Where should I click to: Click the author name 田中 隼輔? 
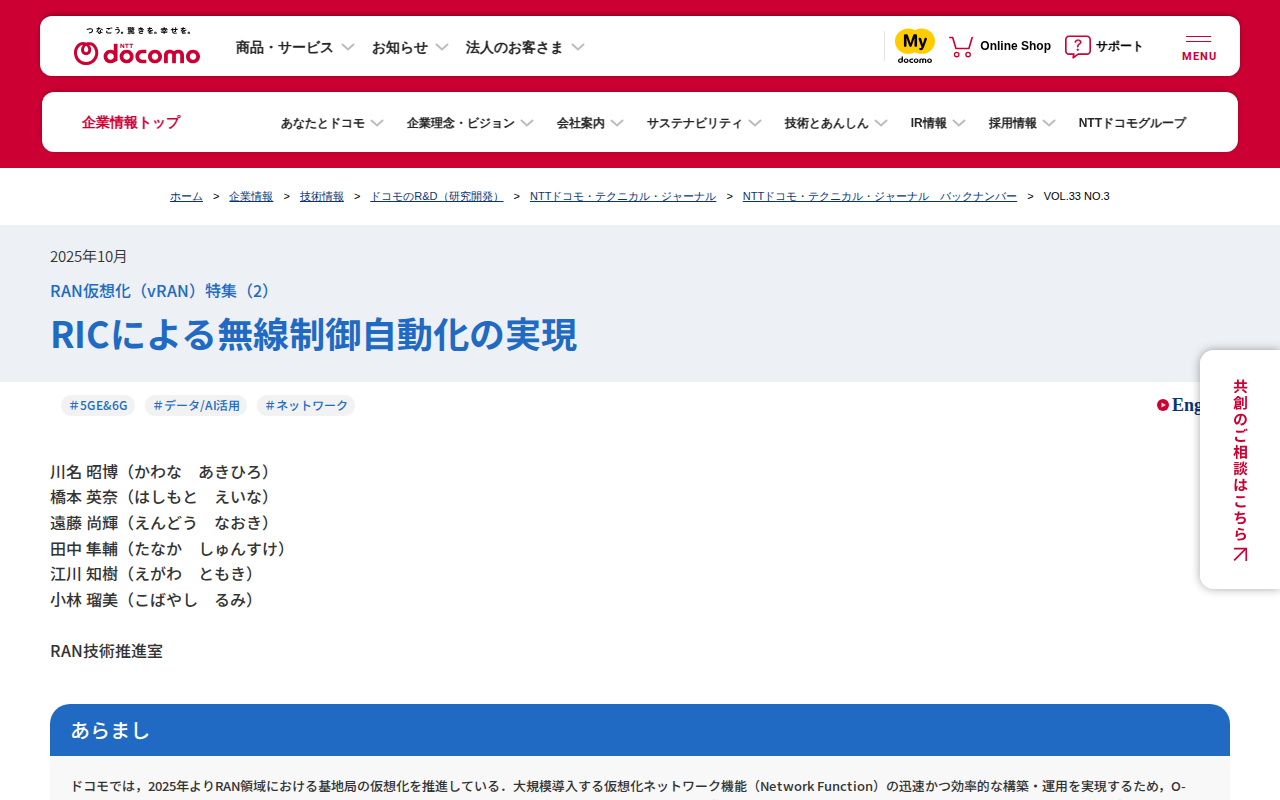(x=84, y=549)
